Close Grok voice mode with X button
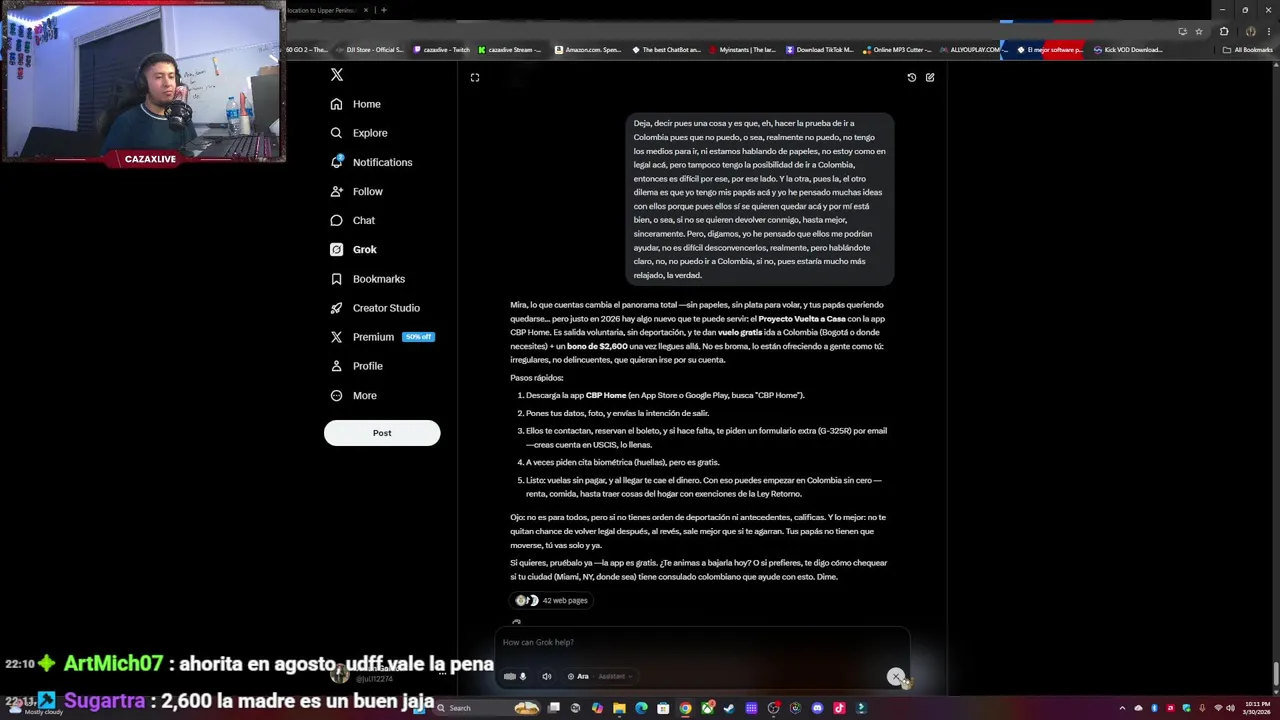1280x720 pixels. tap(896, 677)
